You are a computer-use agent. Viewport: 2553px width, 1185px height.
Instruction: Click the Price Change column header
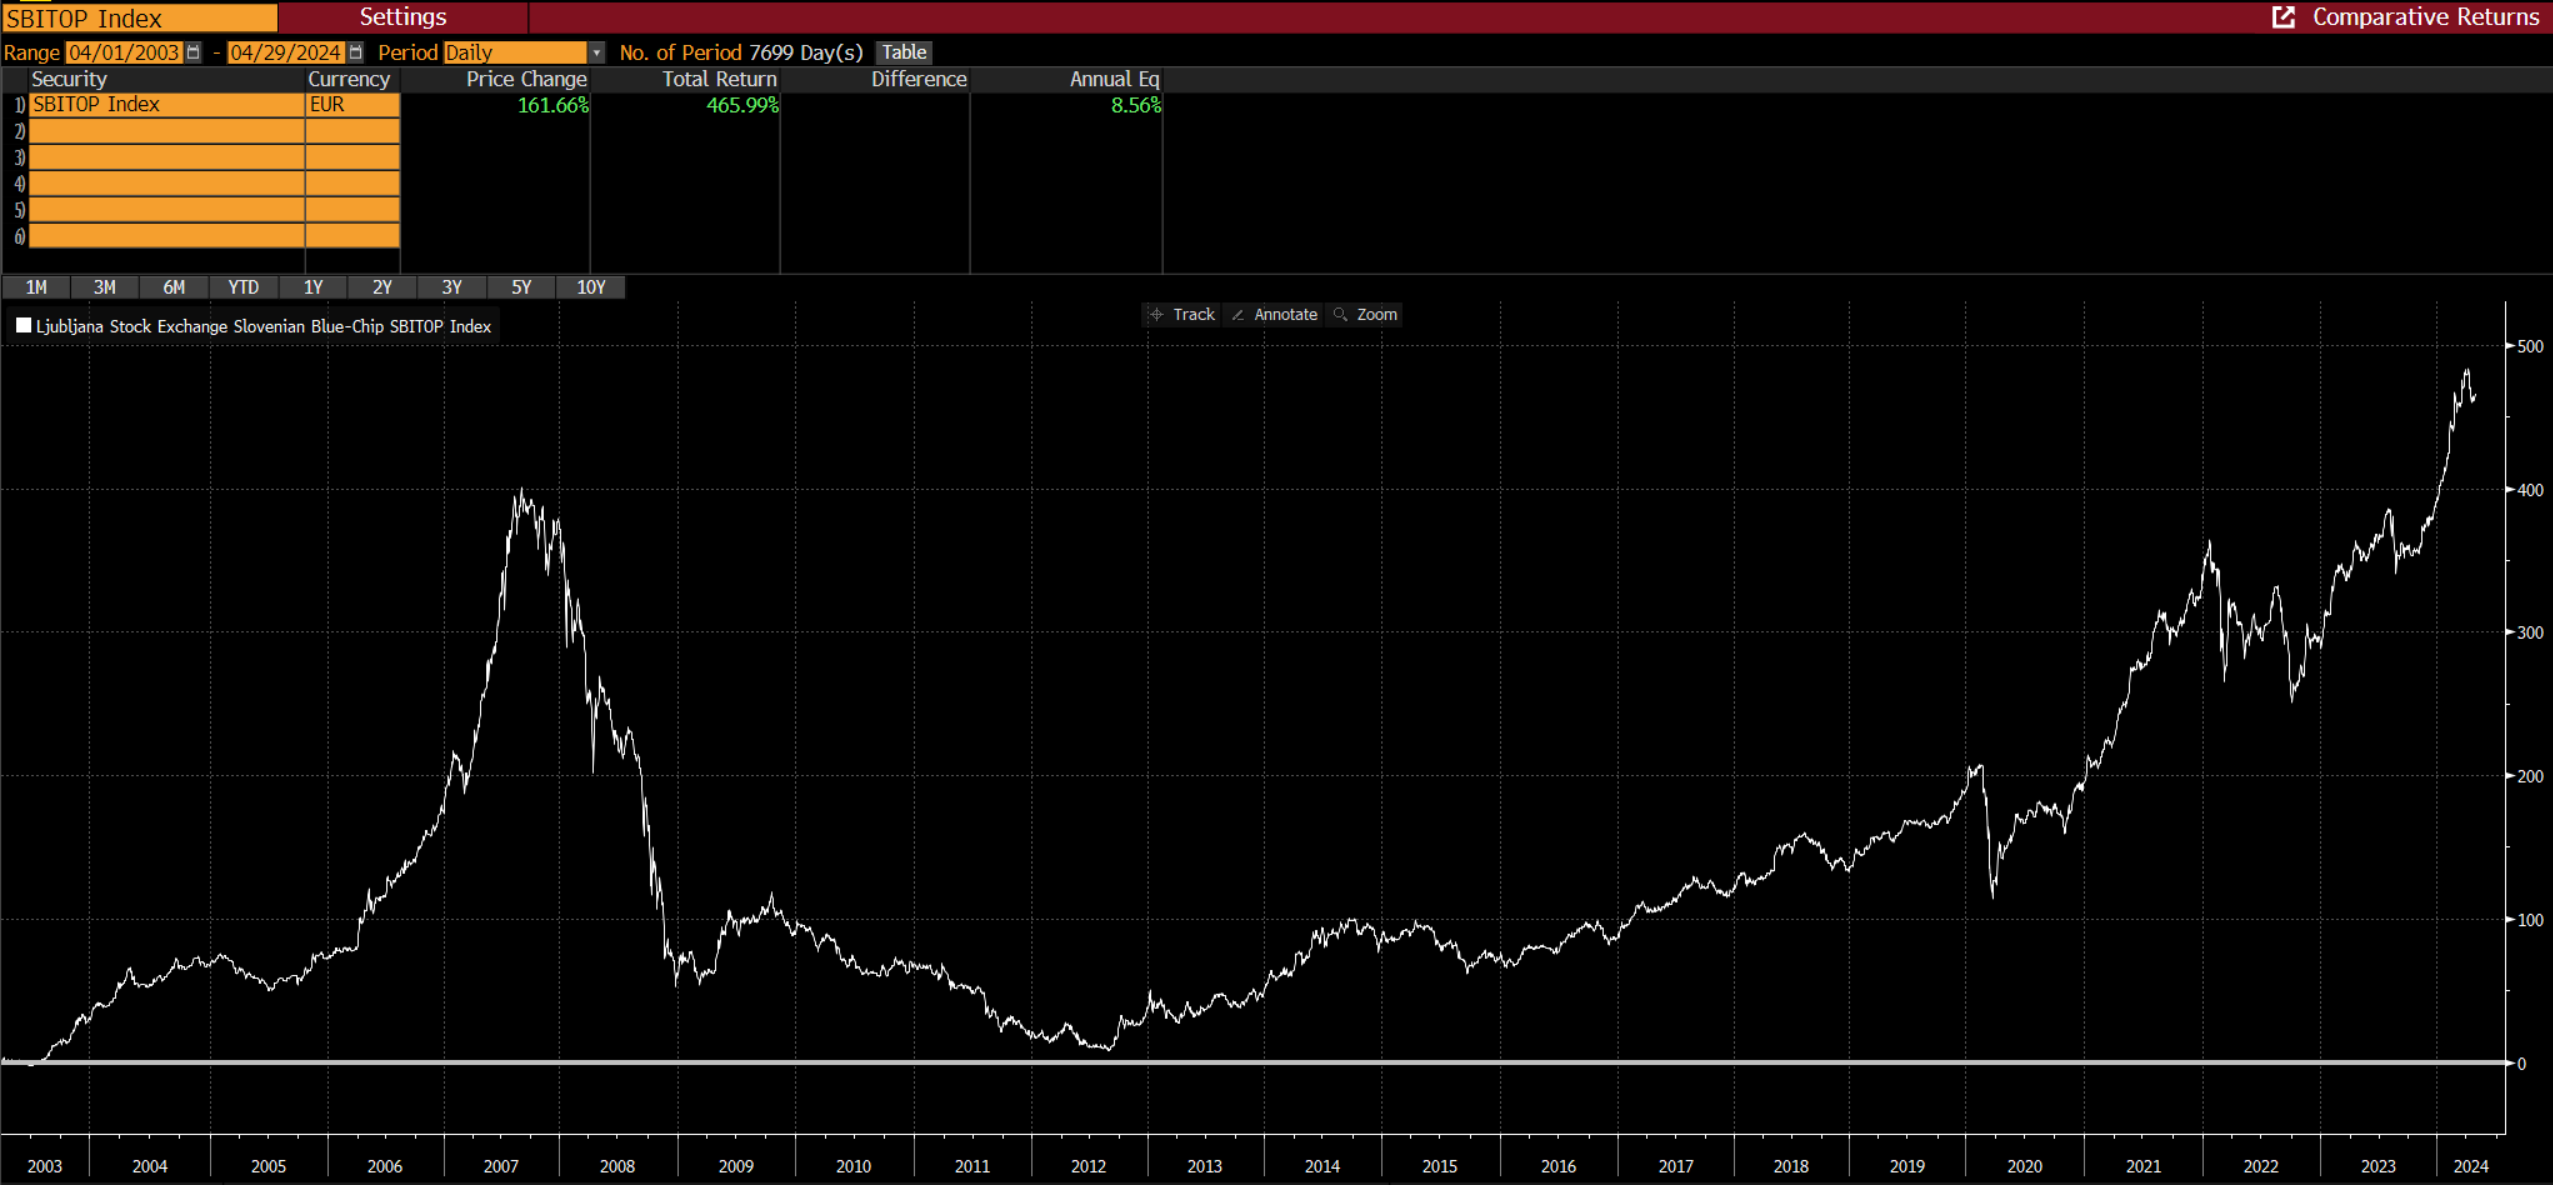[526, 79]
